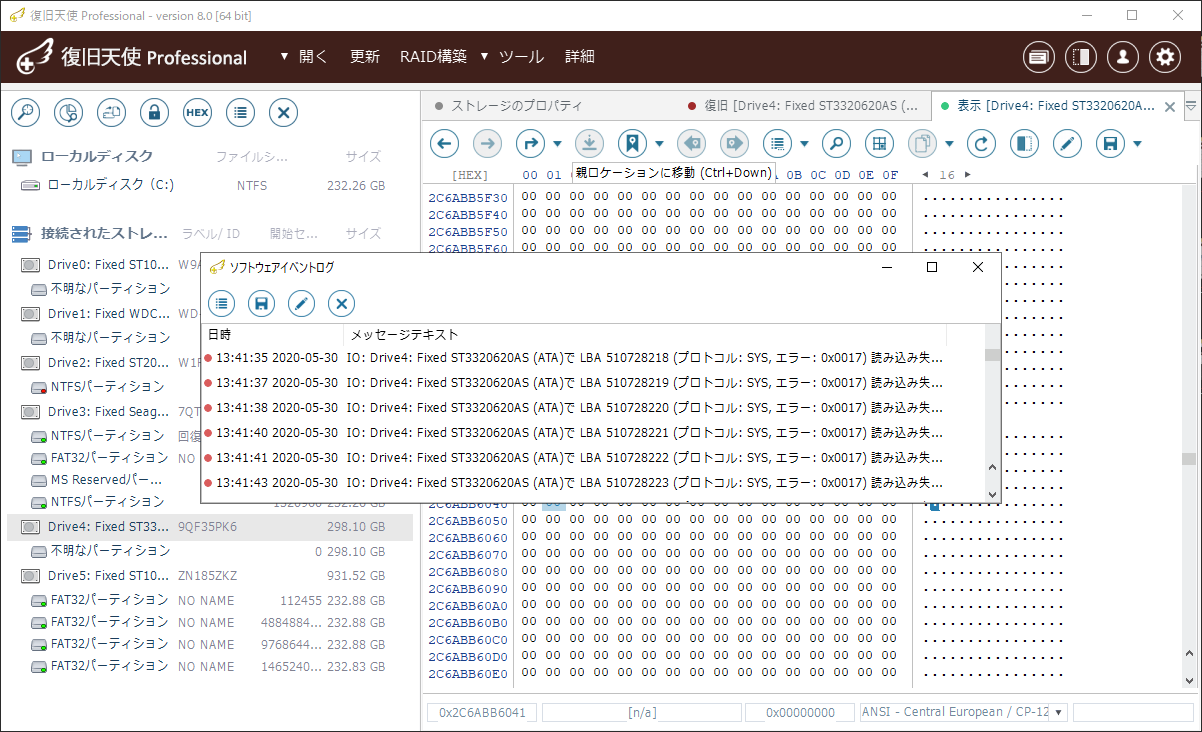
Task: Switch to the 復旧 [Drive4: Fixed ST3320620AS tab
Action: pyautogui.click(x=804, y=106)
